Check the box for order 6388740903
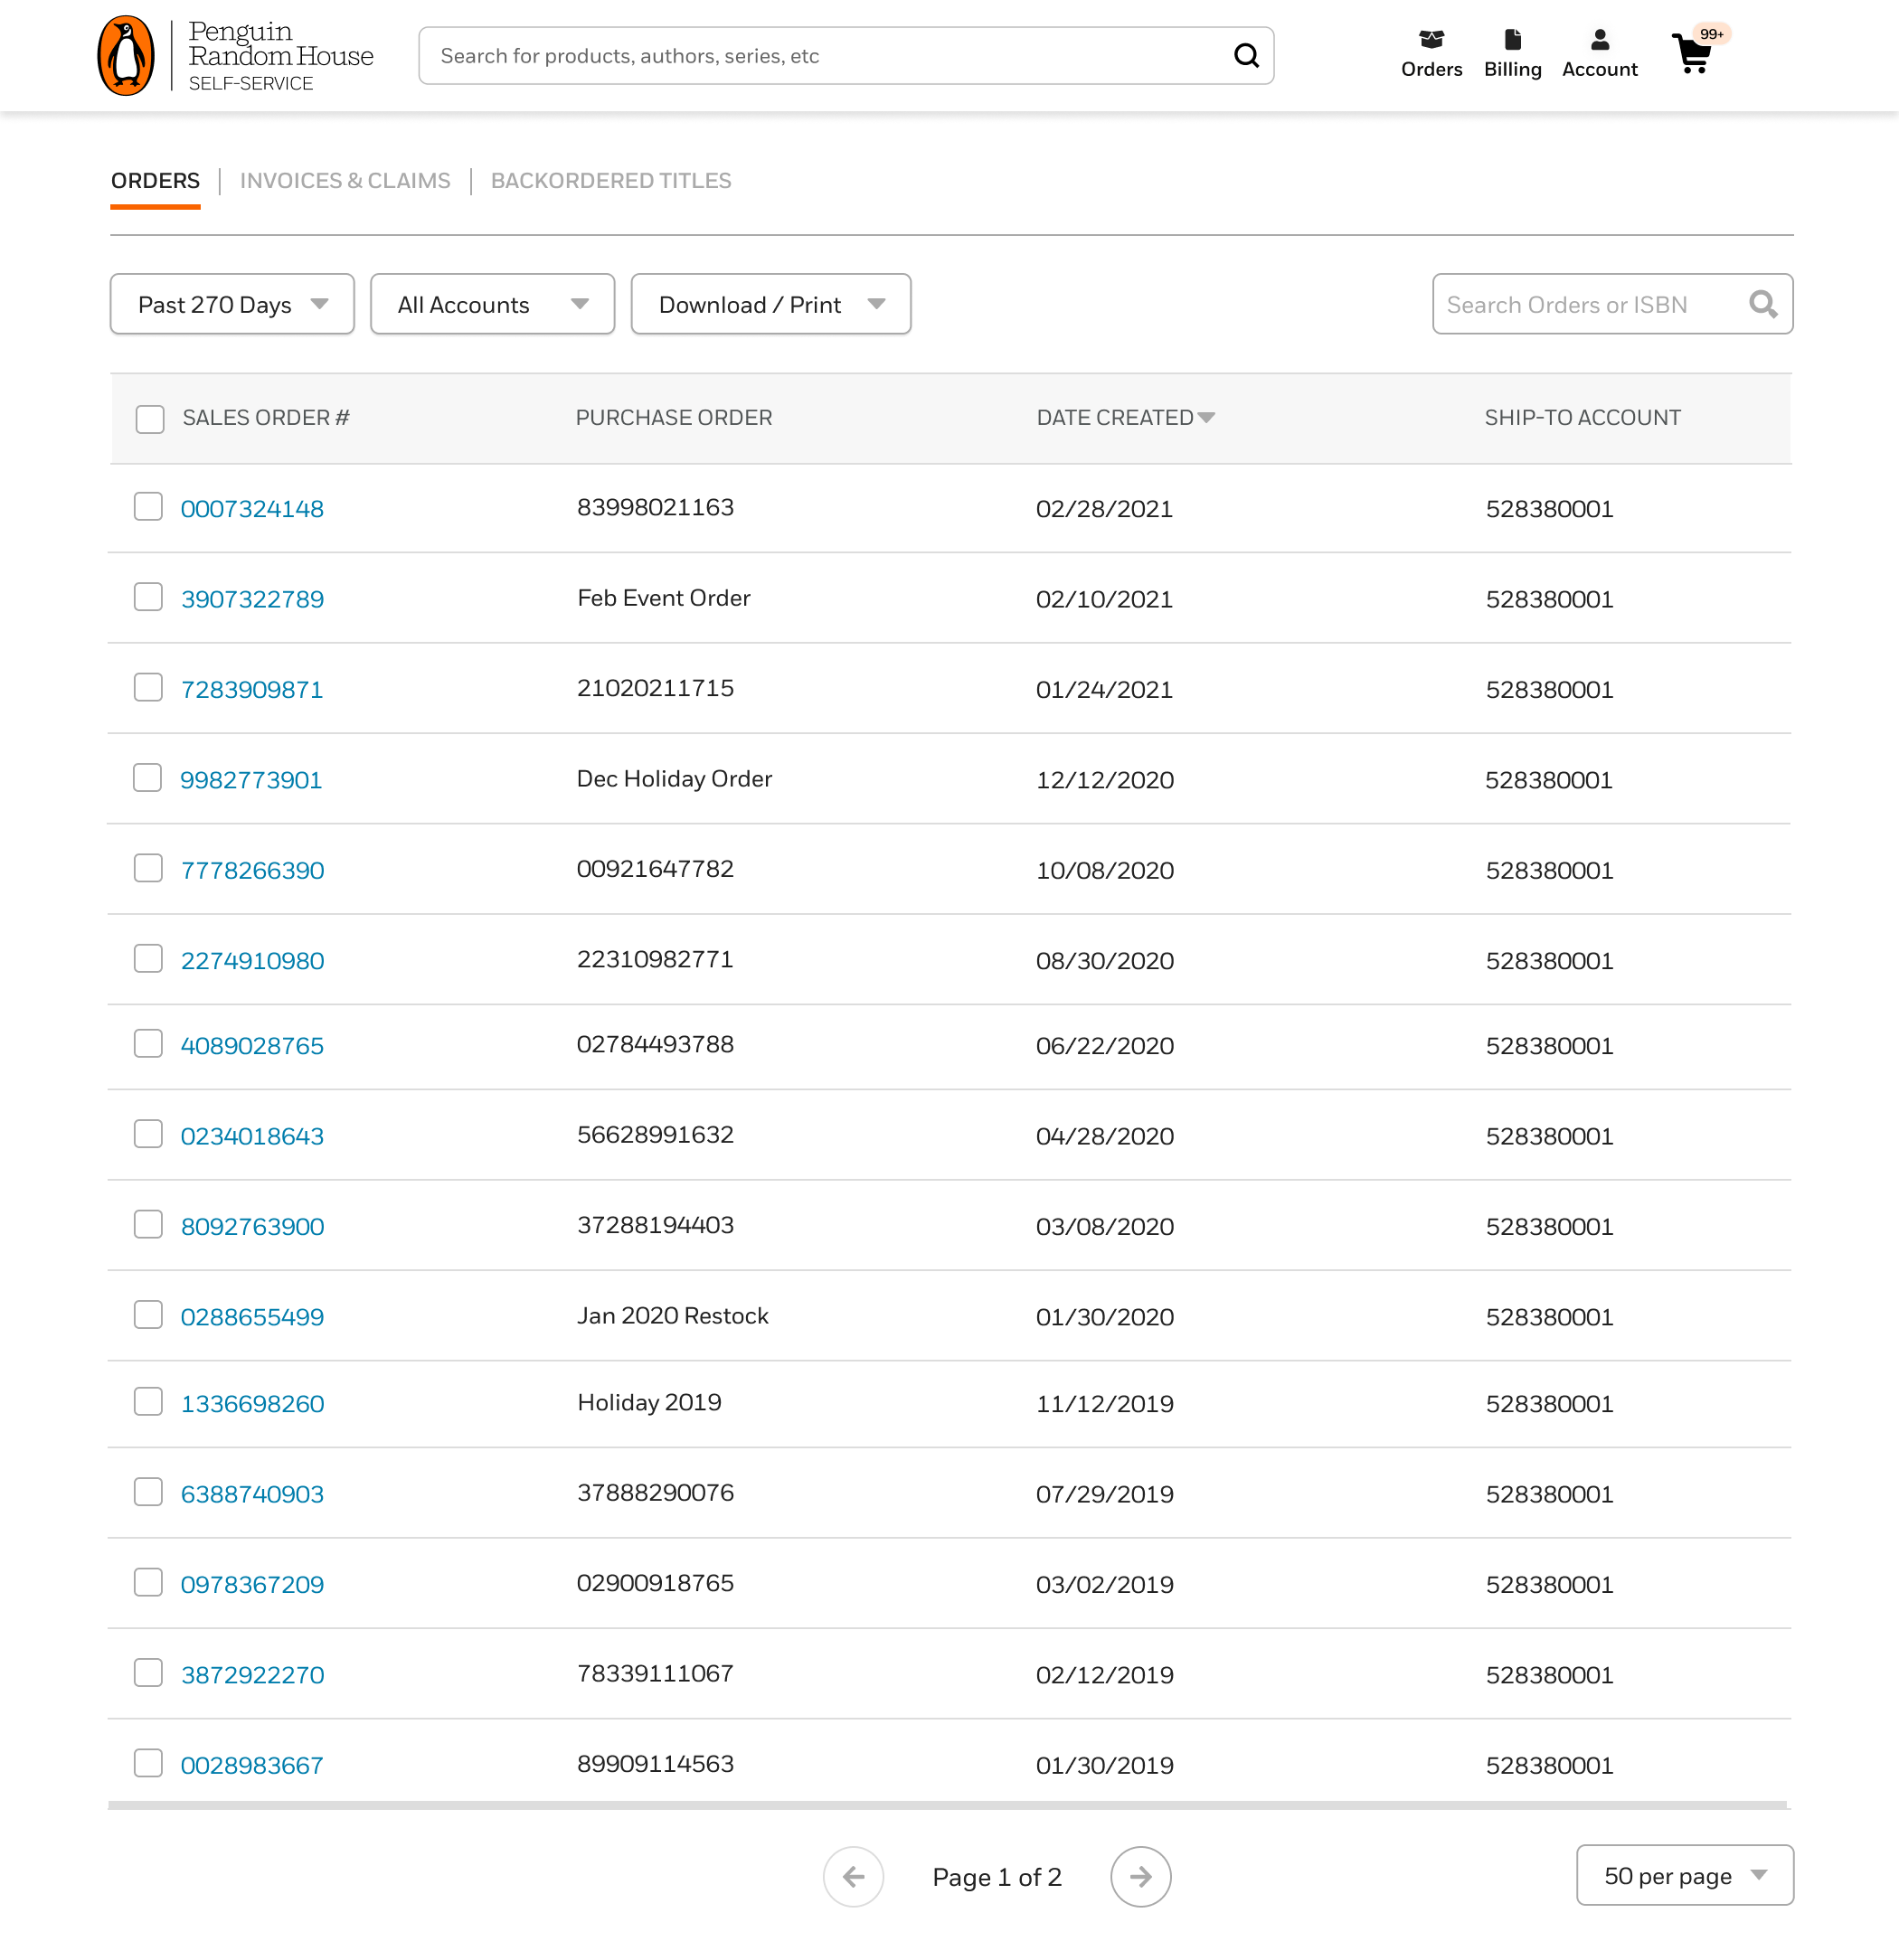 (148, 1492)
